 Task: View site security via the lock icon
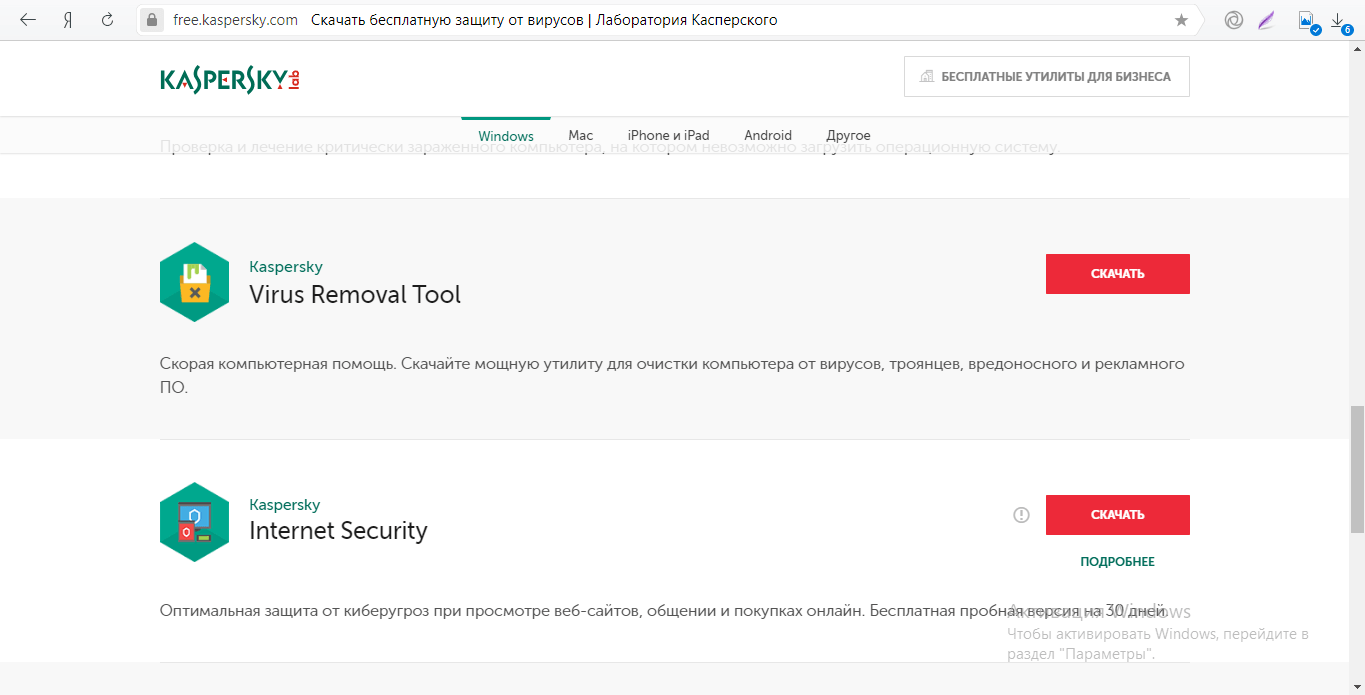152,20
